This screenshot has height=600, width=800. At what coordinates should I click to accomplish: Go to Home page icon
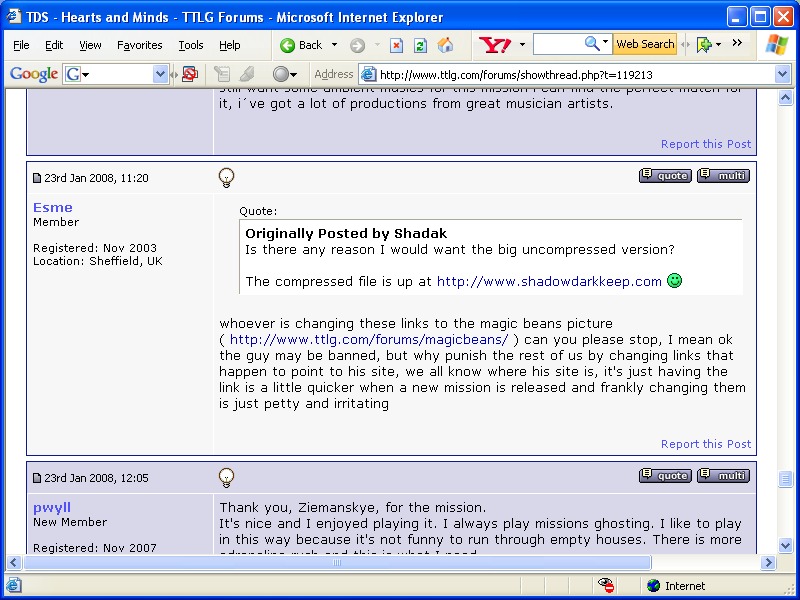coord(445,45)
